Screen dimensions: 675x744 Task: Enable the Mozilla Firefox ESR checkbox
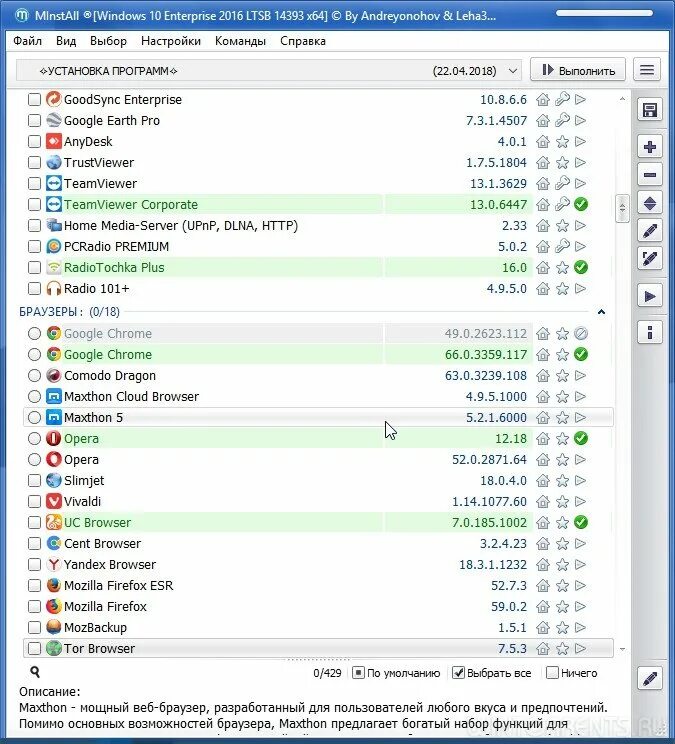point(34,586)
